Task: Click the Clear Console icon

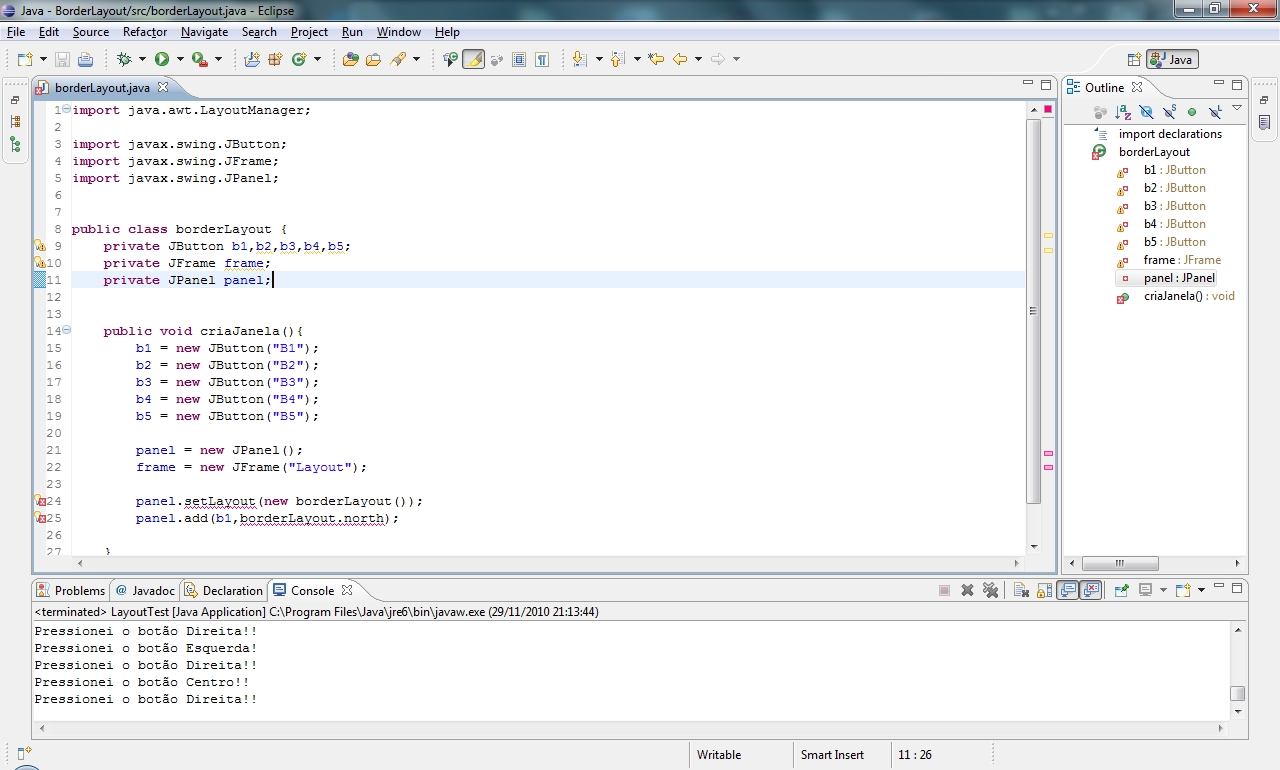Action: point(1022,590)
